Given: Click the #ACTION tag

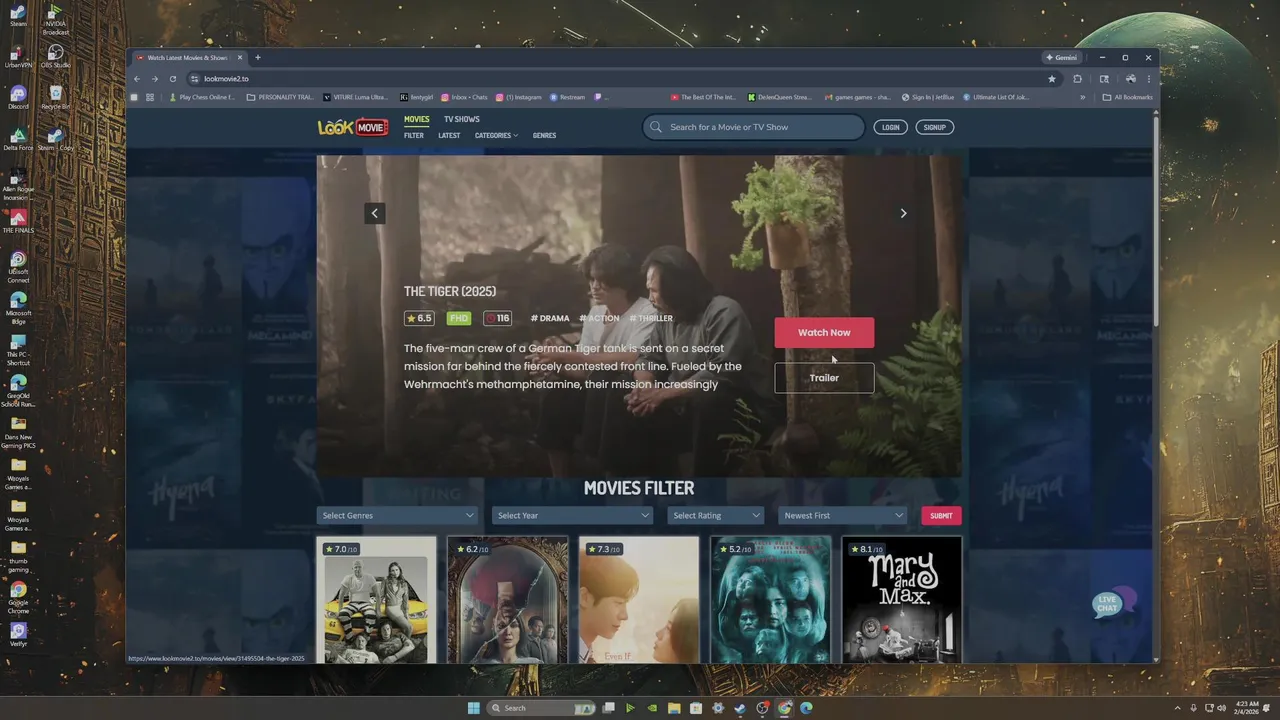Looking at the screenshot, I should pyautogui.click(x=600, y=318).
